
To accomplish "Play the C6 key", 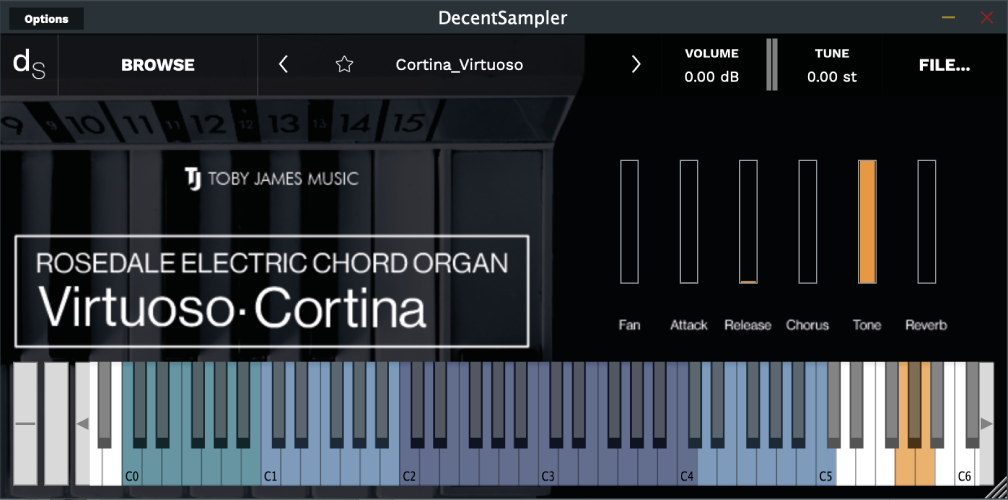I will coord(964,469).
